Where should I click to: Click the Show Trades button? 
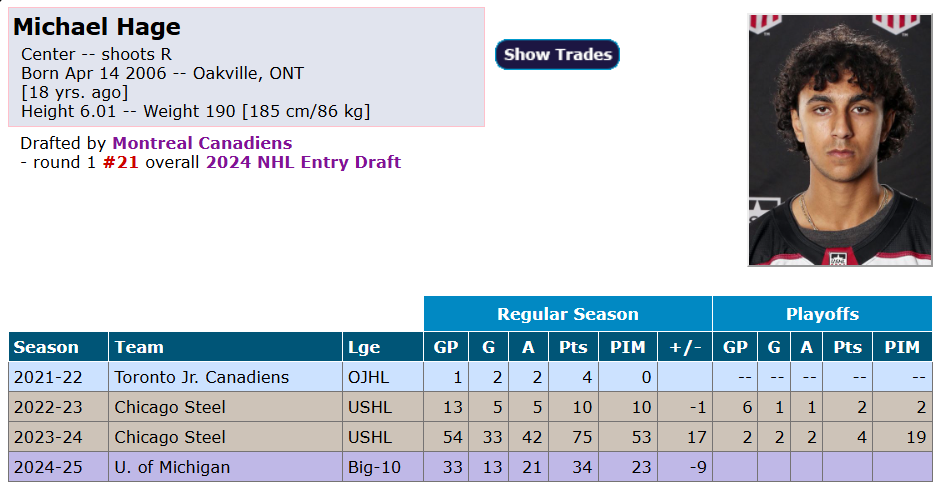(557, 55)
